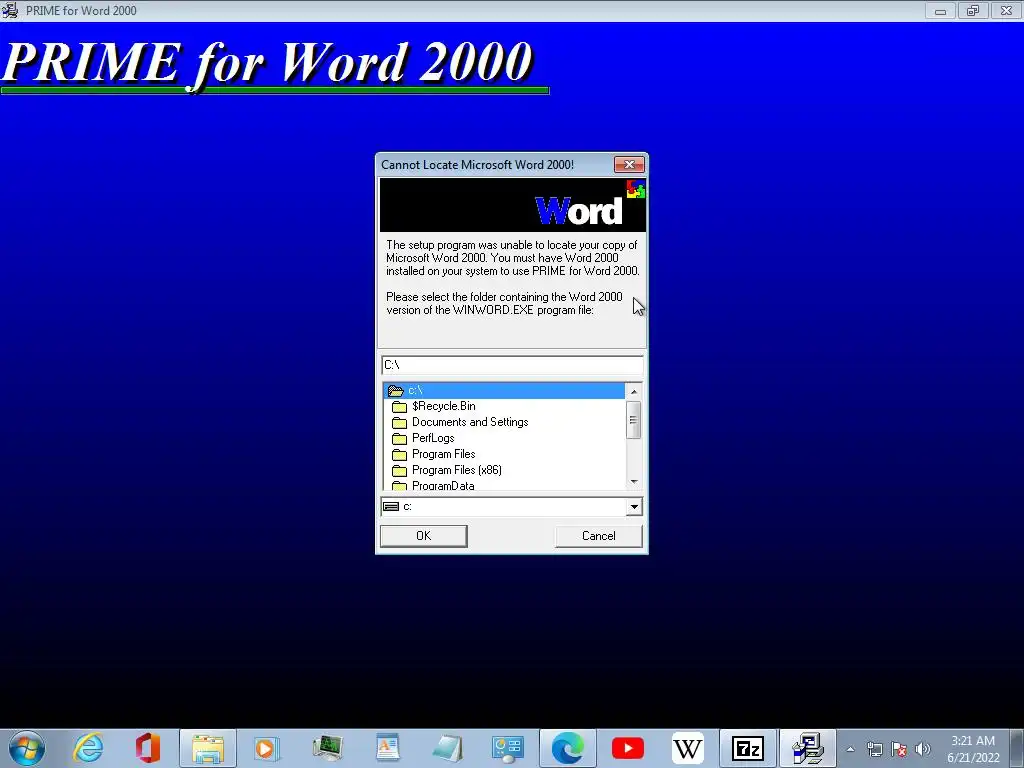Close the Cannot Locate Microsoft Word dialog

click(x=629, y=165)
